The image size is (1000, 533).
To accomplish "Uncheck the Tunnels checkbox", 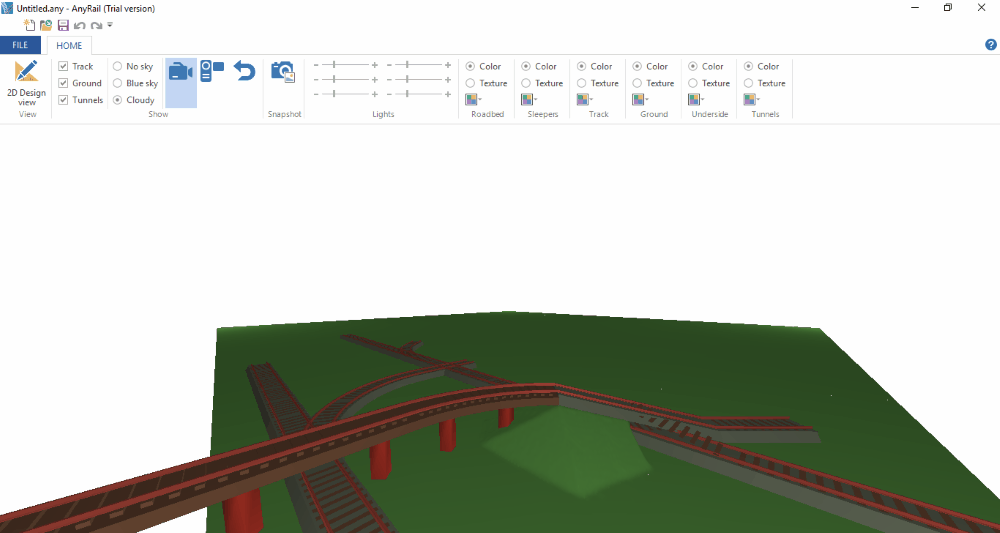I will pos(63,100).
